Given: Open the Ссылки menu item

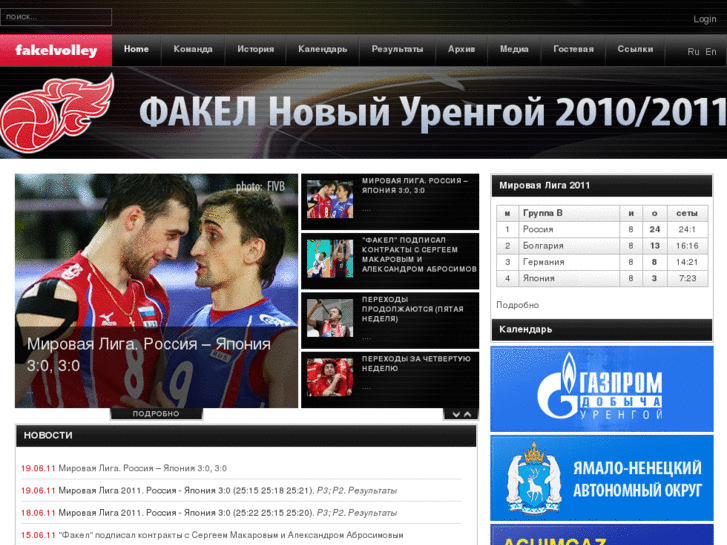Looking at the screenshot, I should [635, 49].
